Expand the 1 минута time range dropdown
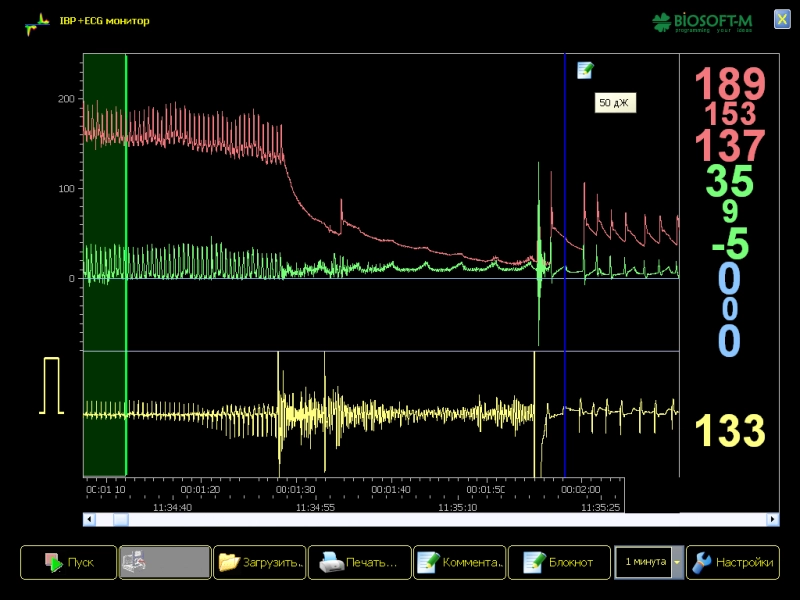This screenshot has width=800, height=600. pos(677,562)
